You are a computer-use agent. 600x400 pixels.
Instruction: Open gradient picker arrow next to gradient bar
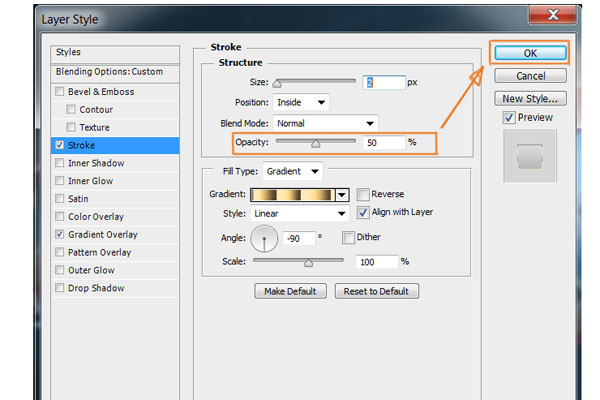coord(342,195)
